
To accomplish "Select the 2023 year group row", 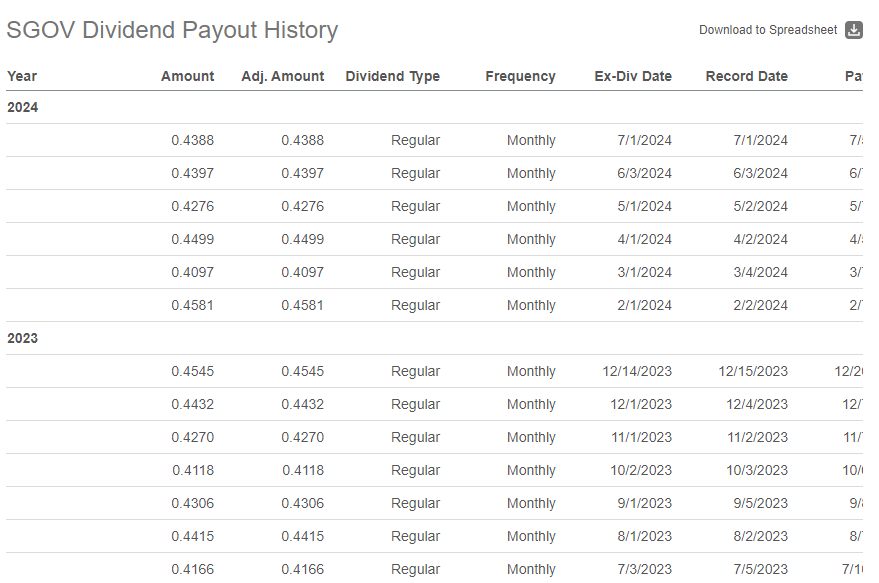I will click(x=434, y=338).
